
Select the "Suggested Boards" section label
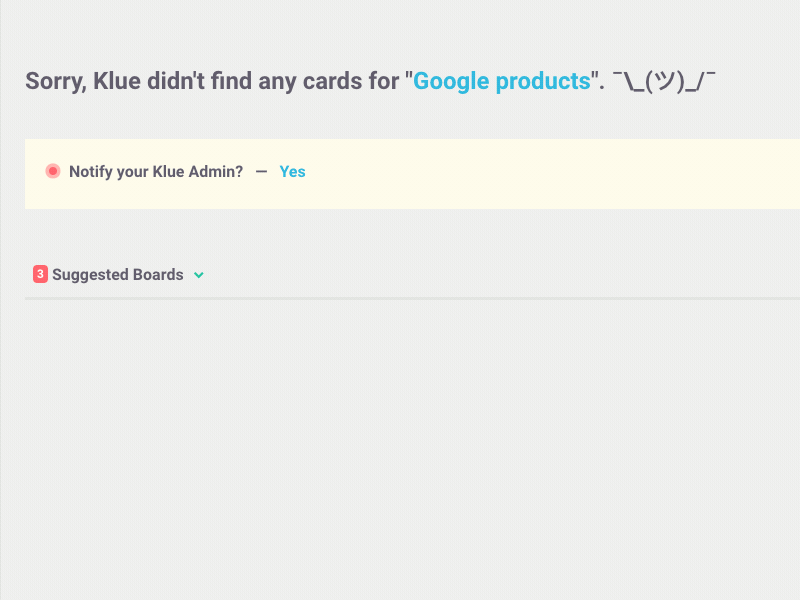point(118,274)
